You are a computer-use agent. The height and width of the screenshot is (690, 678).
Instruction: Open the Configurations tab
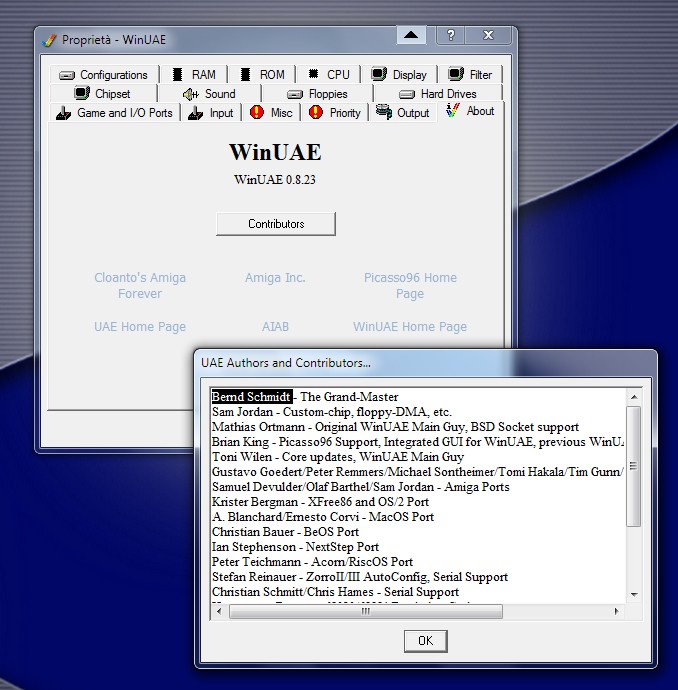click(x=103, y=75)
